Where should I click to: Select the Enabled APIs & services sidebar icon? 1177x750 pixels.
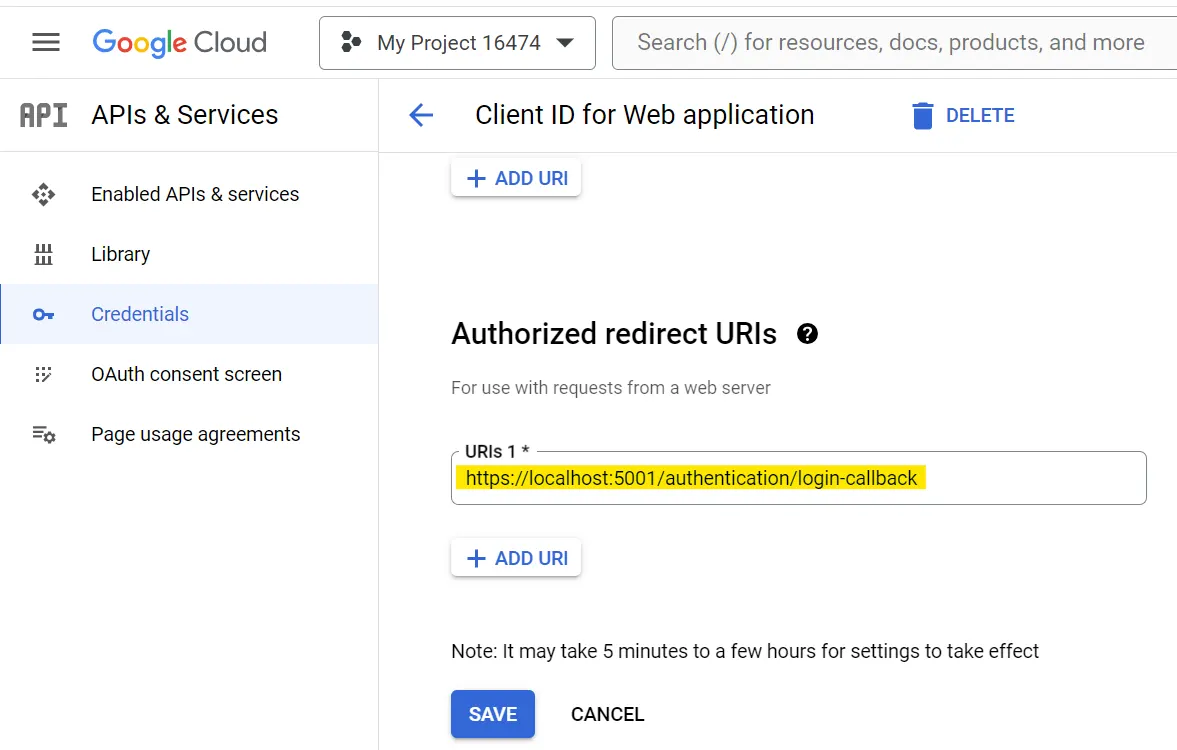(44, 194)
